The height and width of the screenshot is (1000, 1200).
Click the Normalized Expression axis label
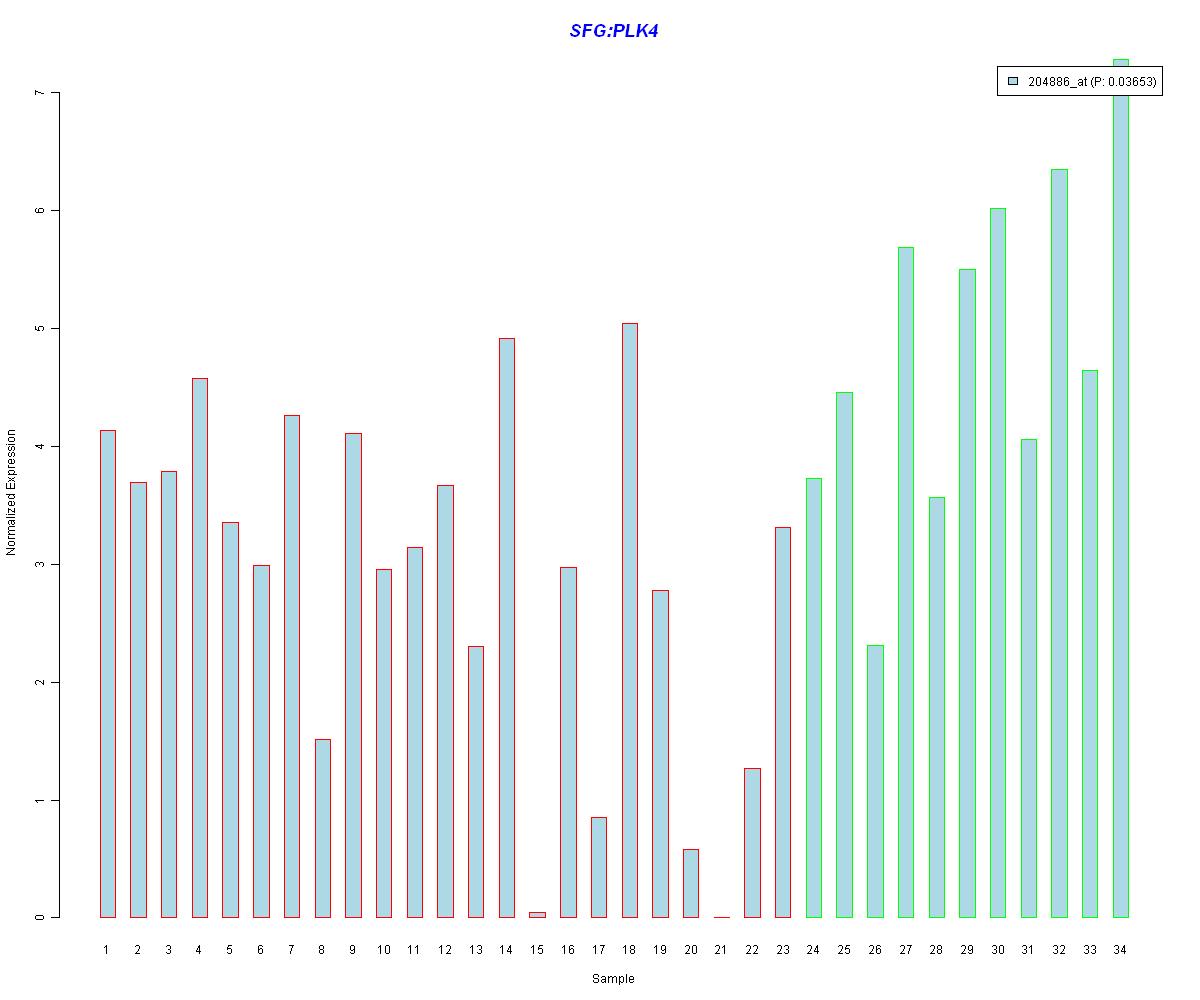[x=11, y=492]
